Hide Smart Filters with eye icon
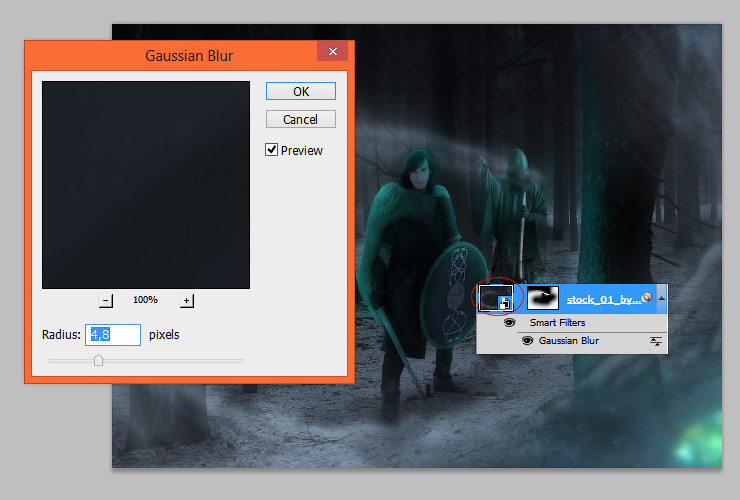The width and height of the screenshot is (740, 500). click(x=509, y=322)
